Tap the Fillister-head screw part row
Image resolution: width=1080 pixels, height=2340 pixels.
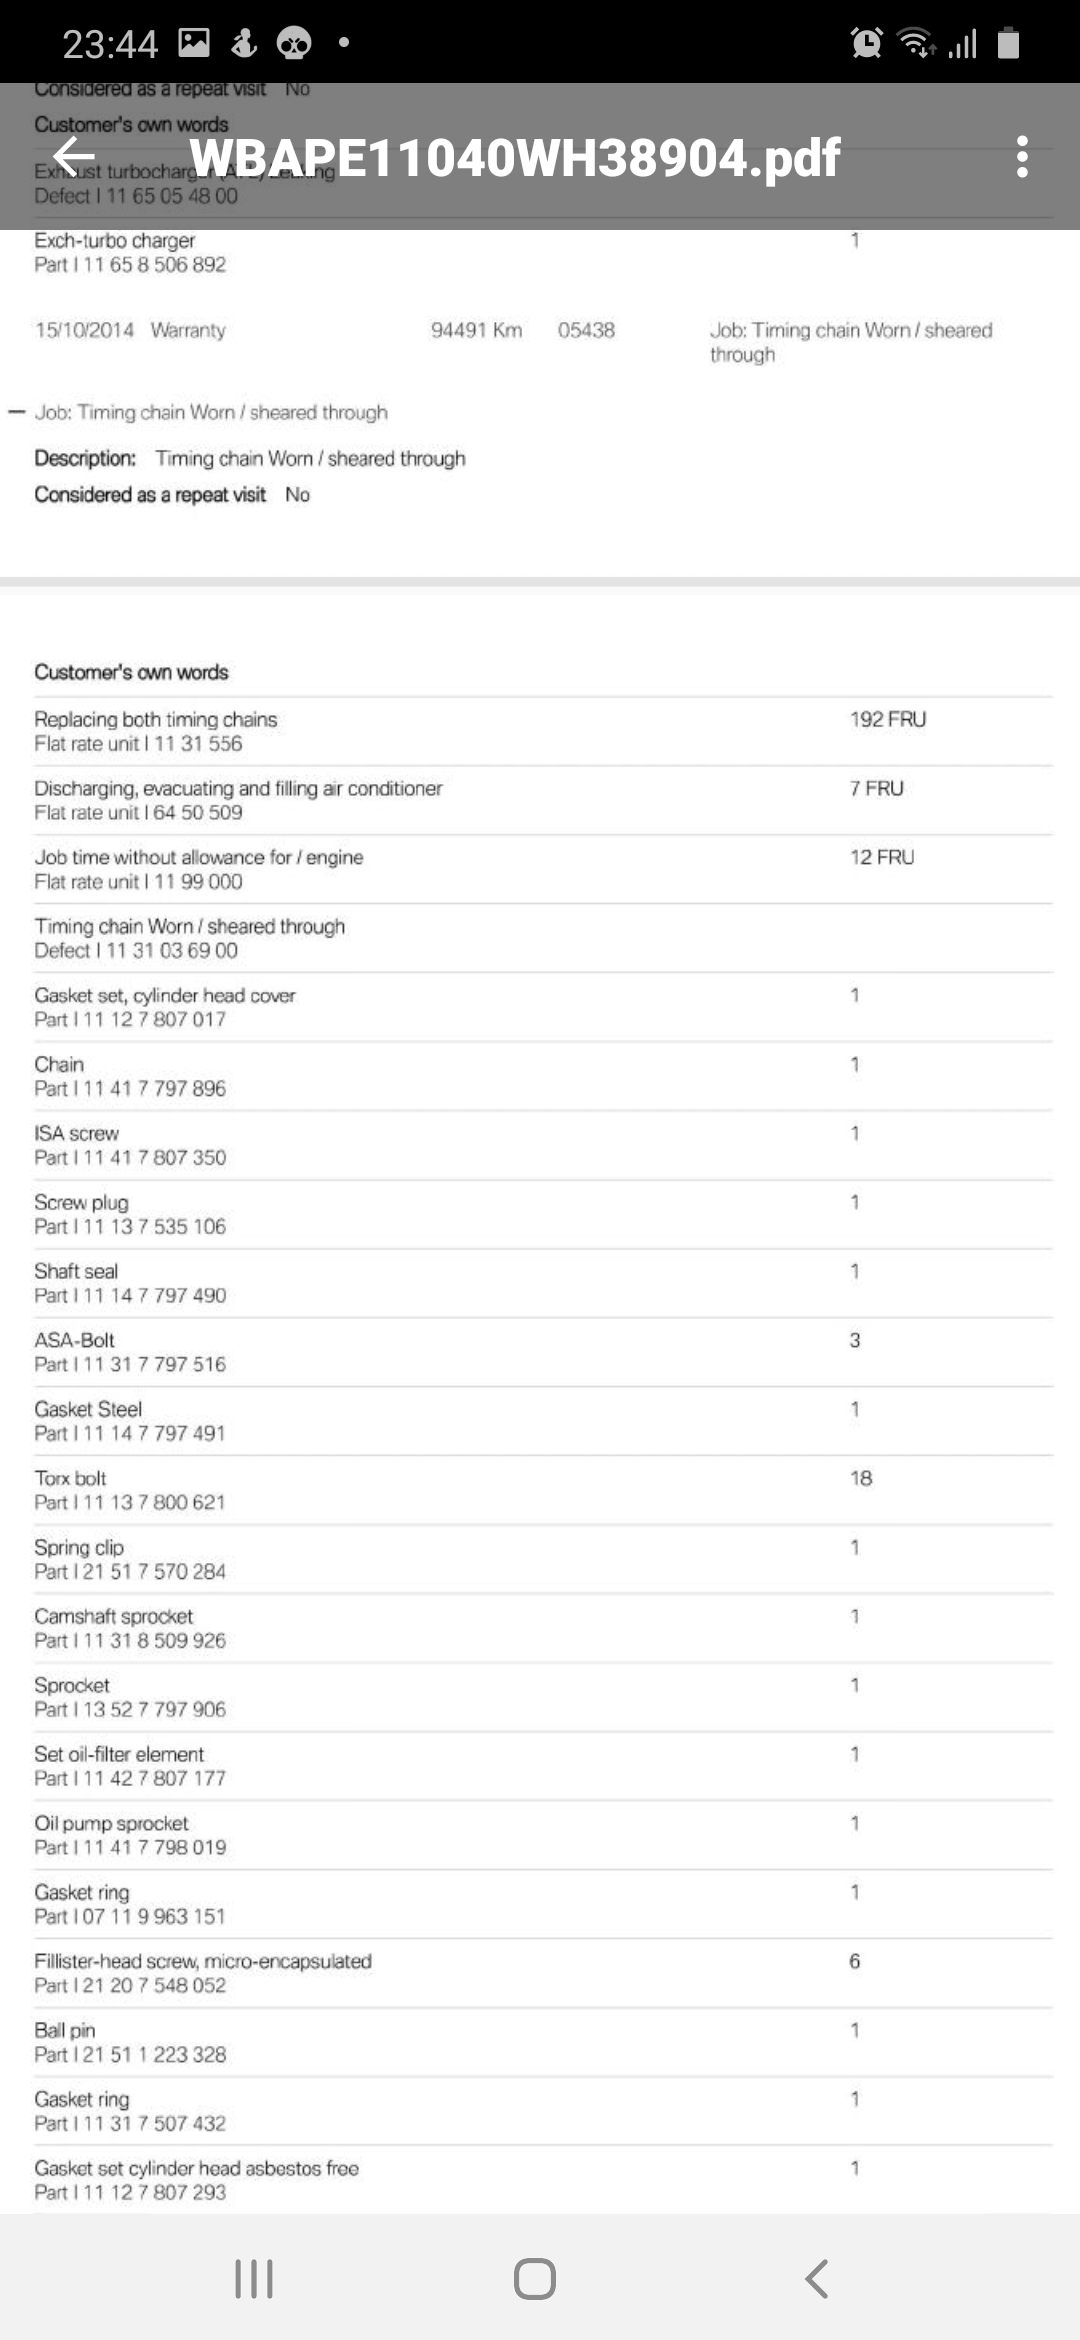[x=540, y=1973]
